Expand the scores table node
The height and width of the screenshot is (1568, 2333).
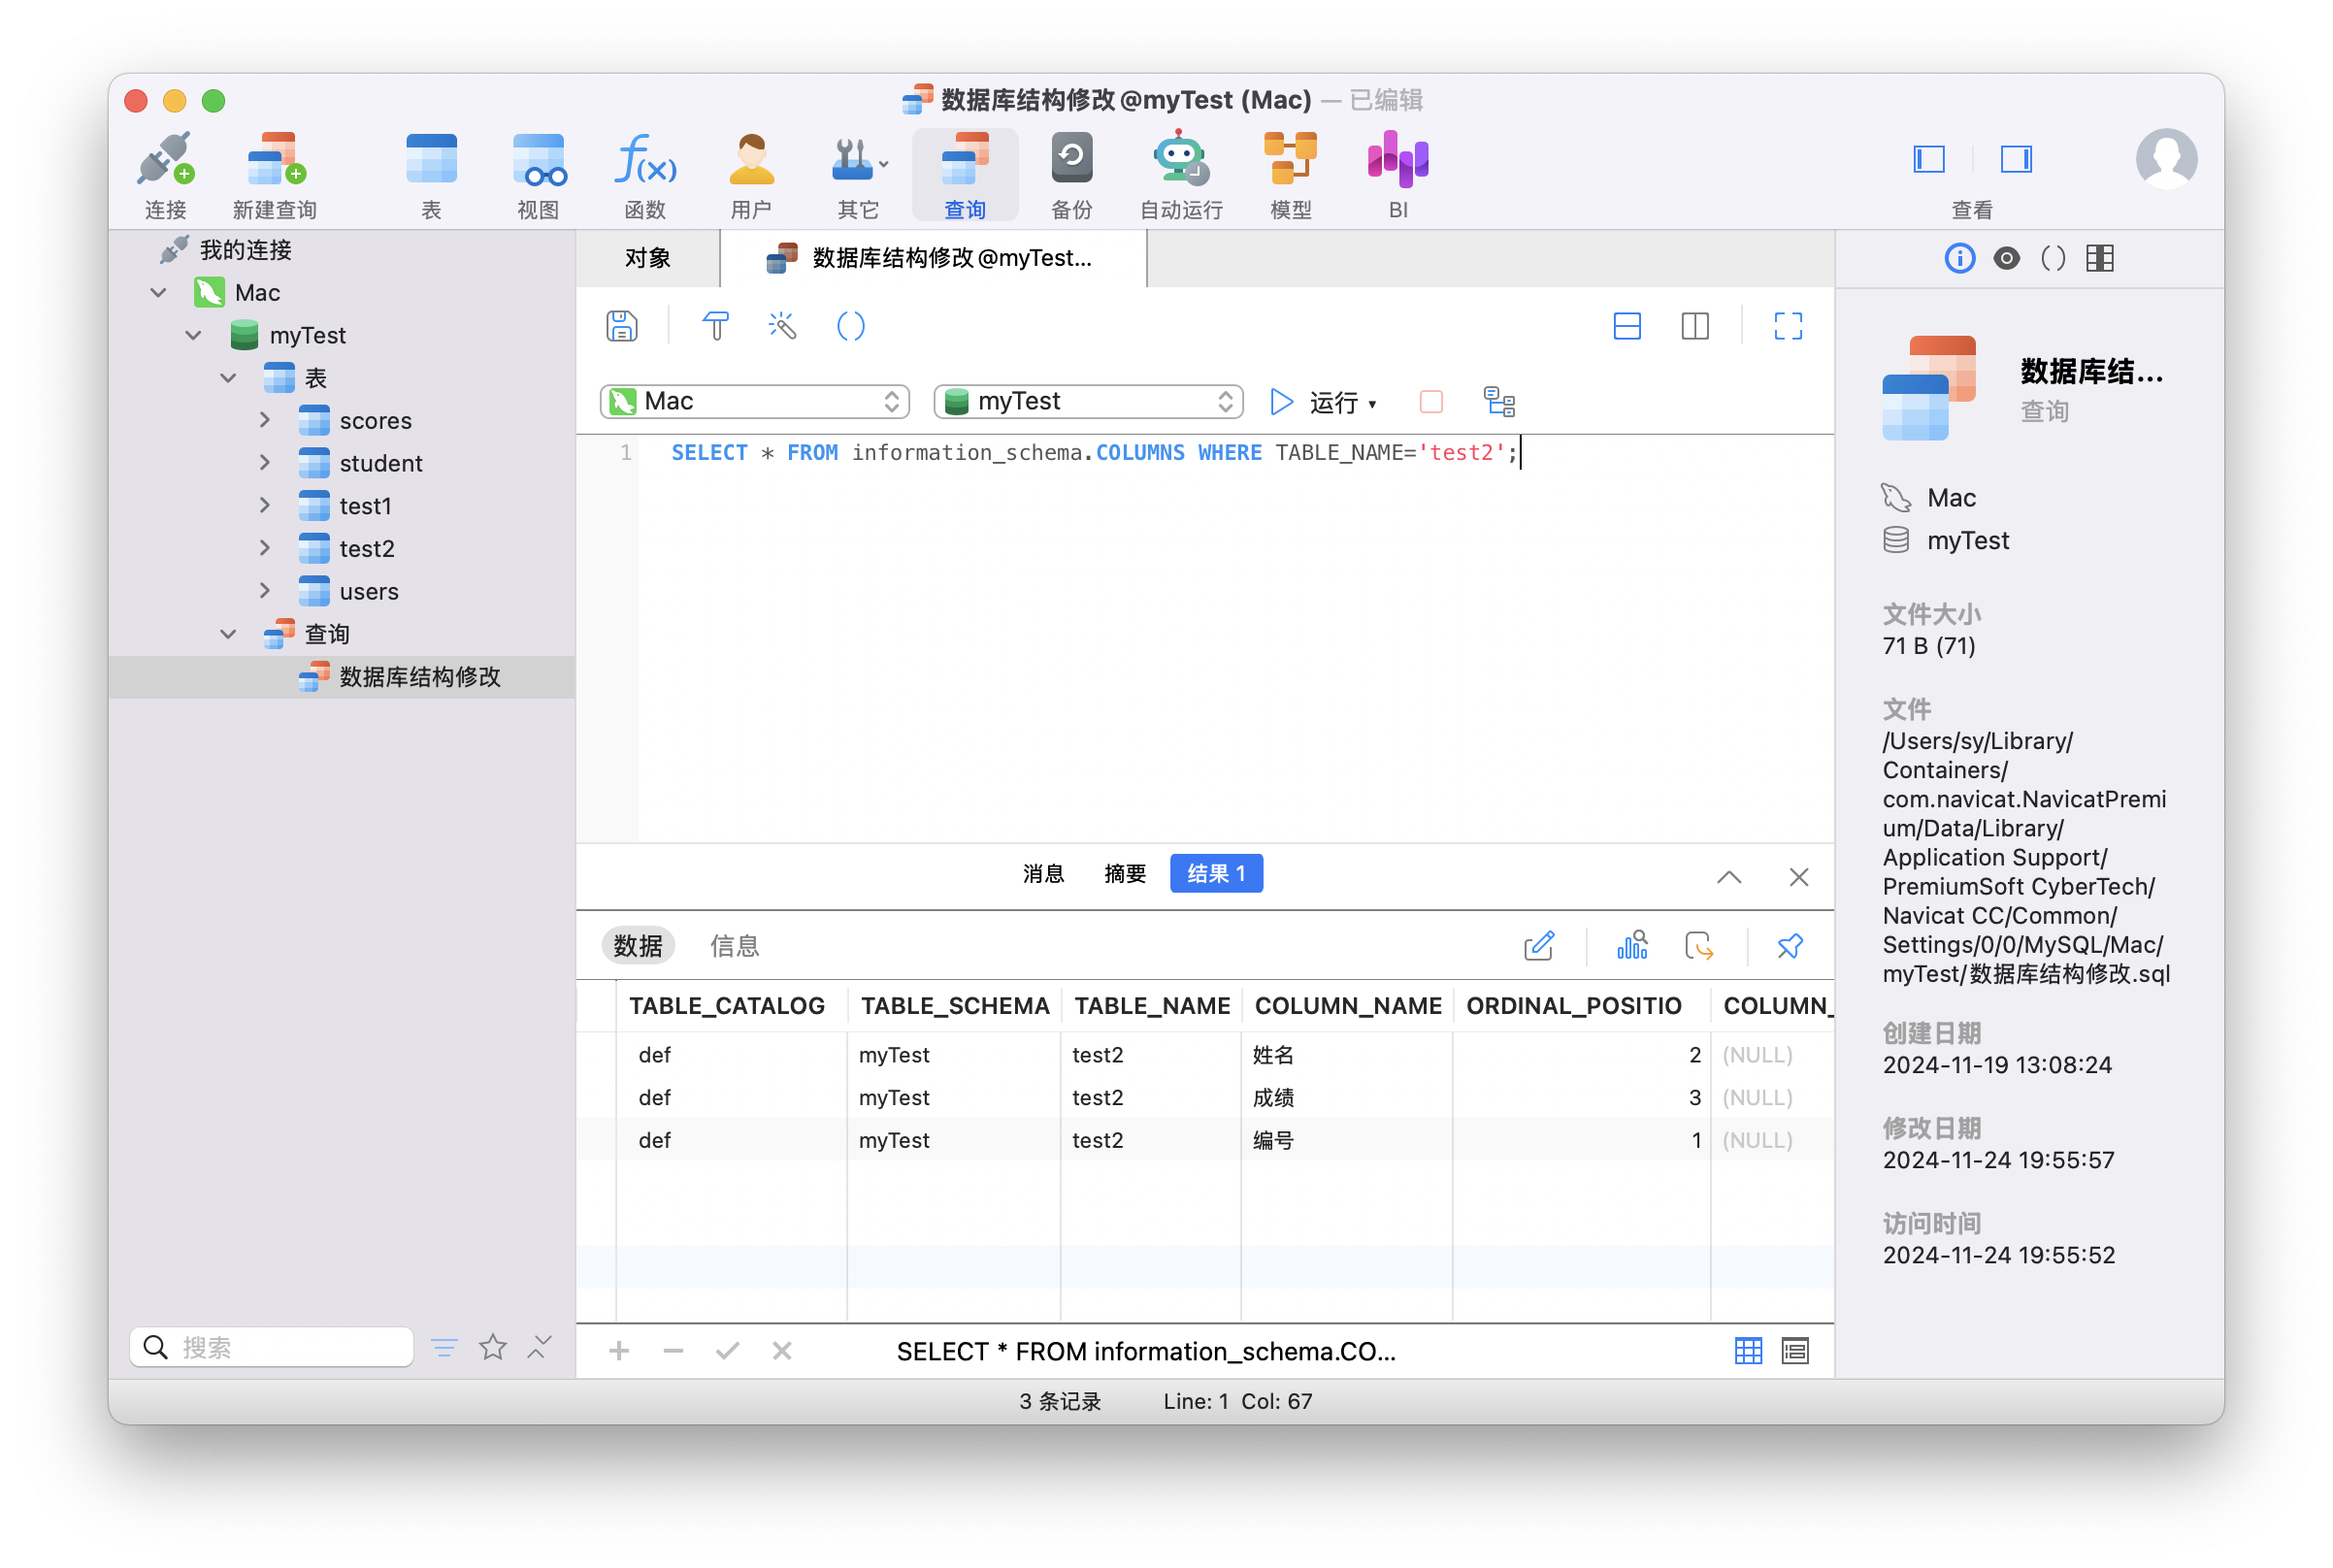point(265,420)
